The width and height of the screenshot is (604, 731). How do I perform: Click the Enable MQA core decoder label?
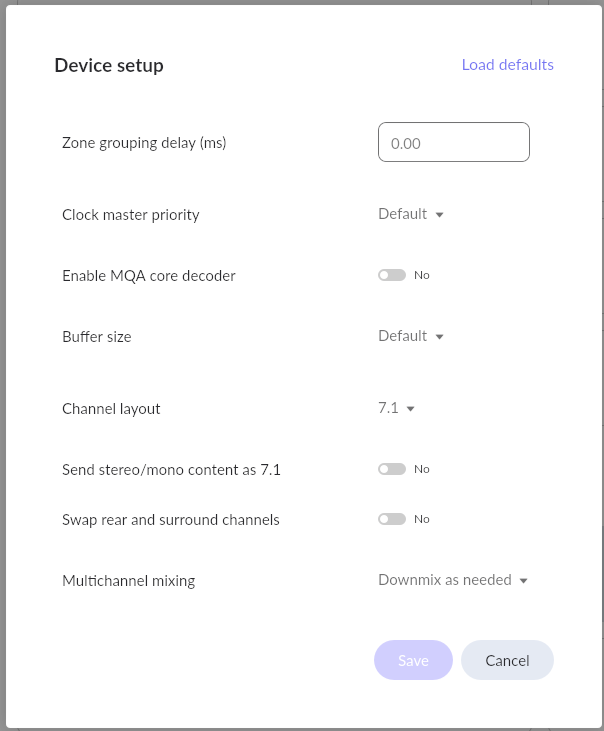tap(149, 276)
